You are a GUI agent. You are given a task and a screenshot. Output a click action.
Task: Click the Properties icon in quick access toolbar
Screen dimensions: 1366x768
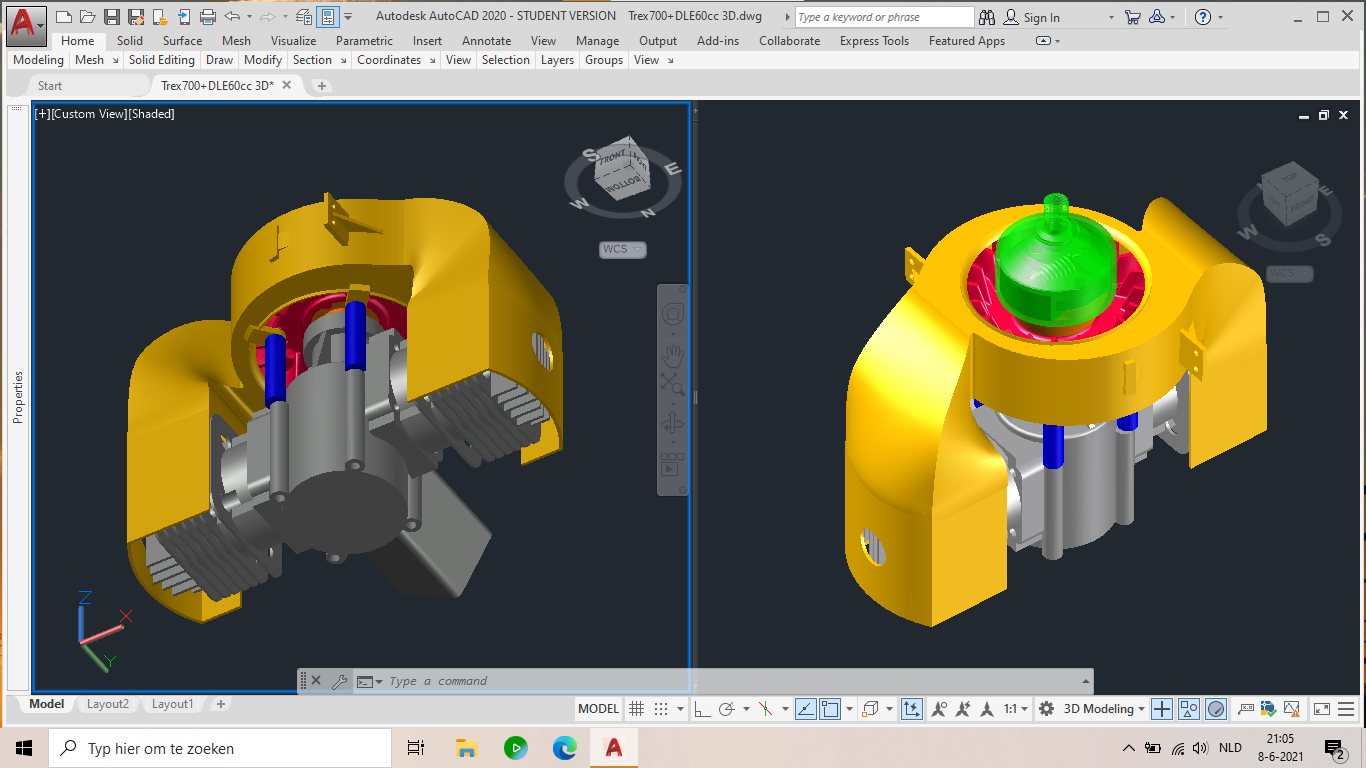click(x=328, y=17)
